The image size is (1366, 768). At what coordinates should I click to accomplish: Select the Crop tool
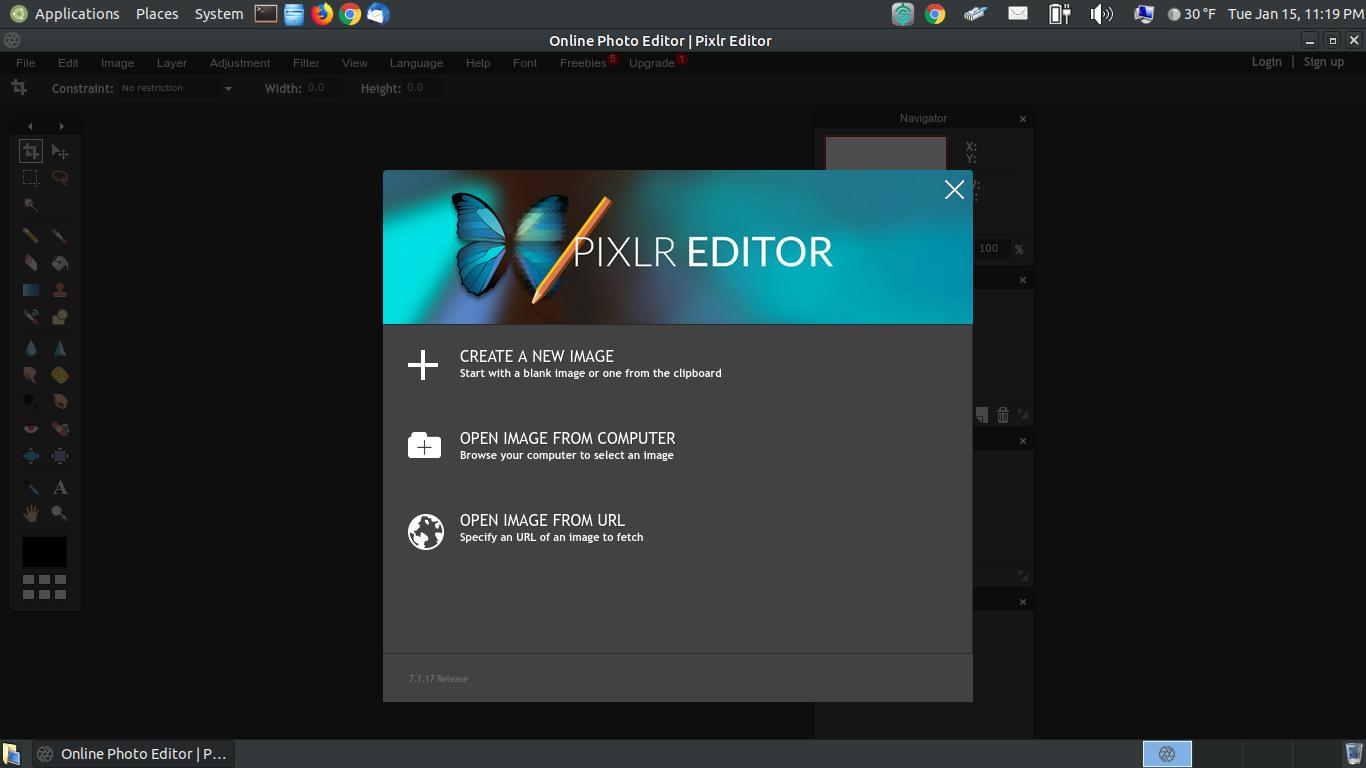click(x=30, y=152)
